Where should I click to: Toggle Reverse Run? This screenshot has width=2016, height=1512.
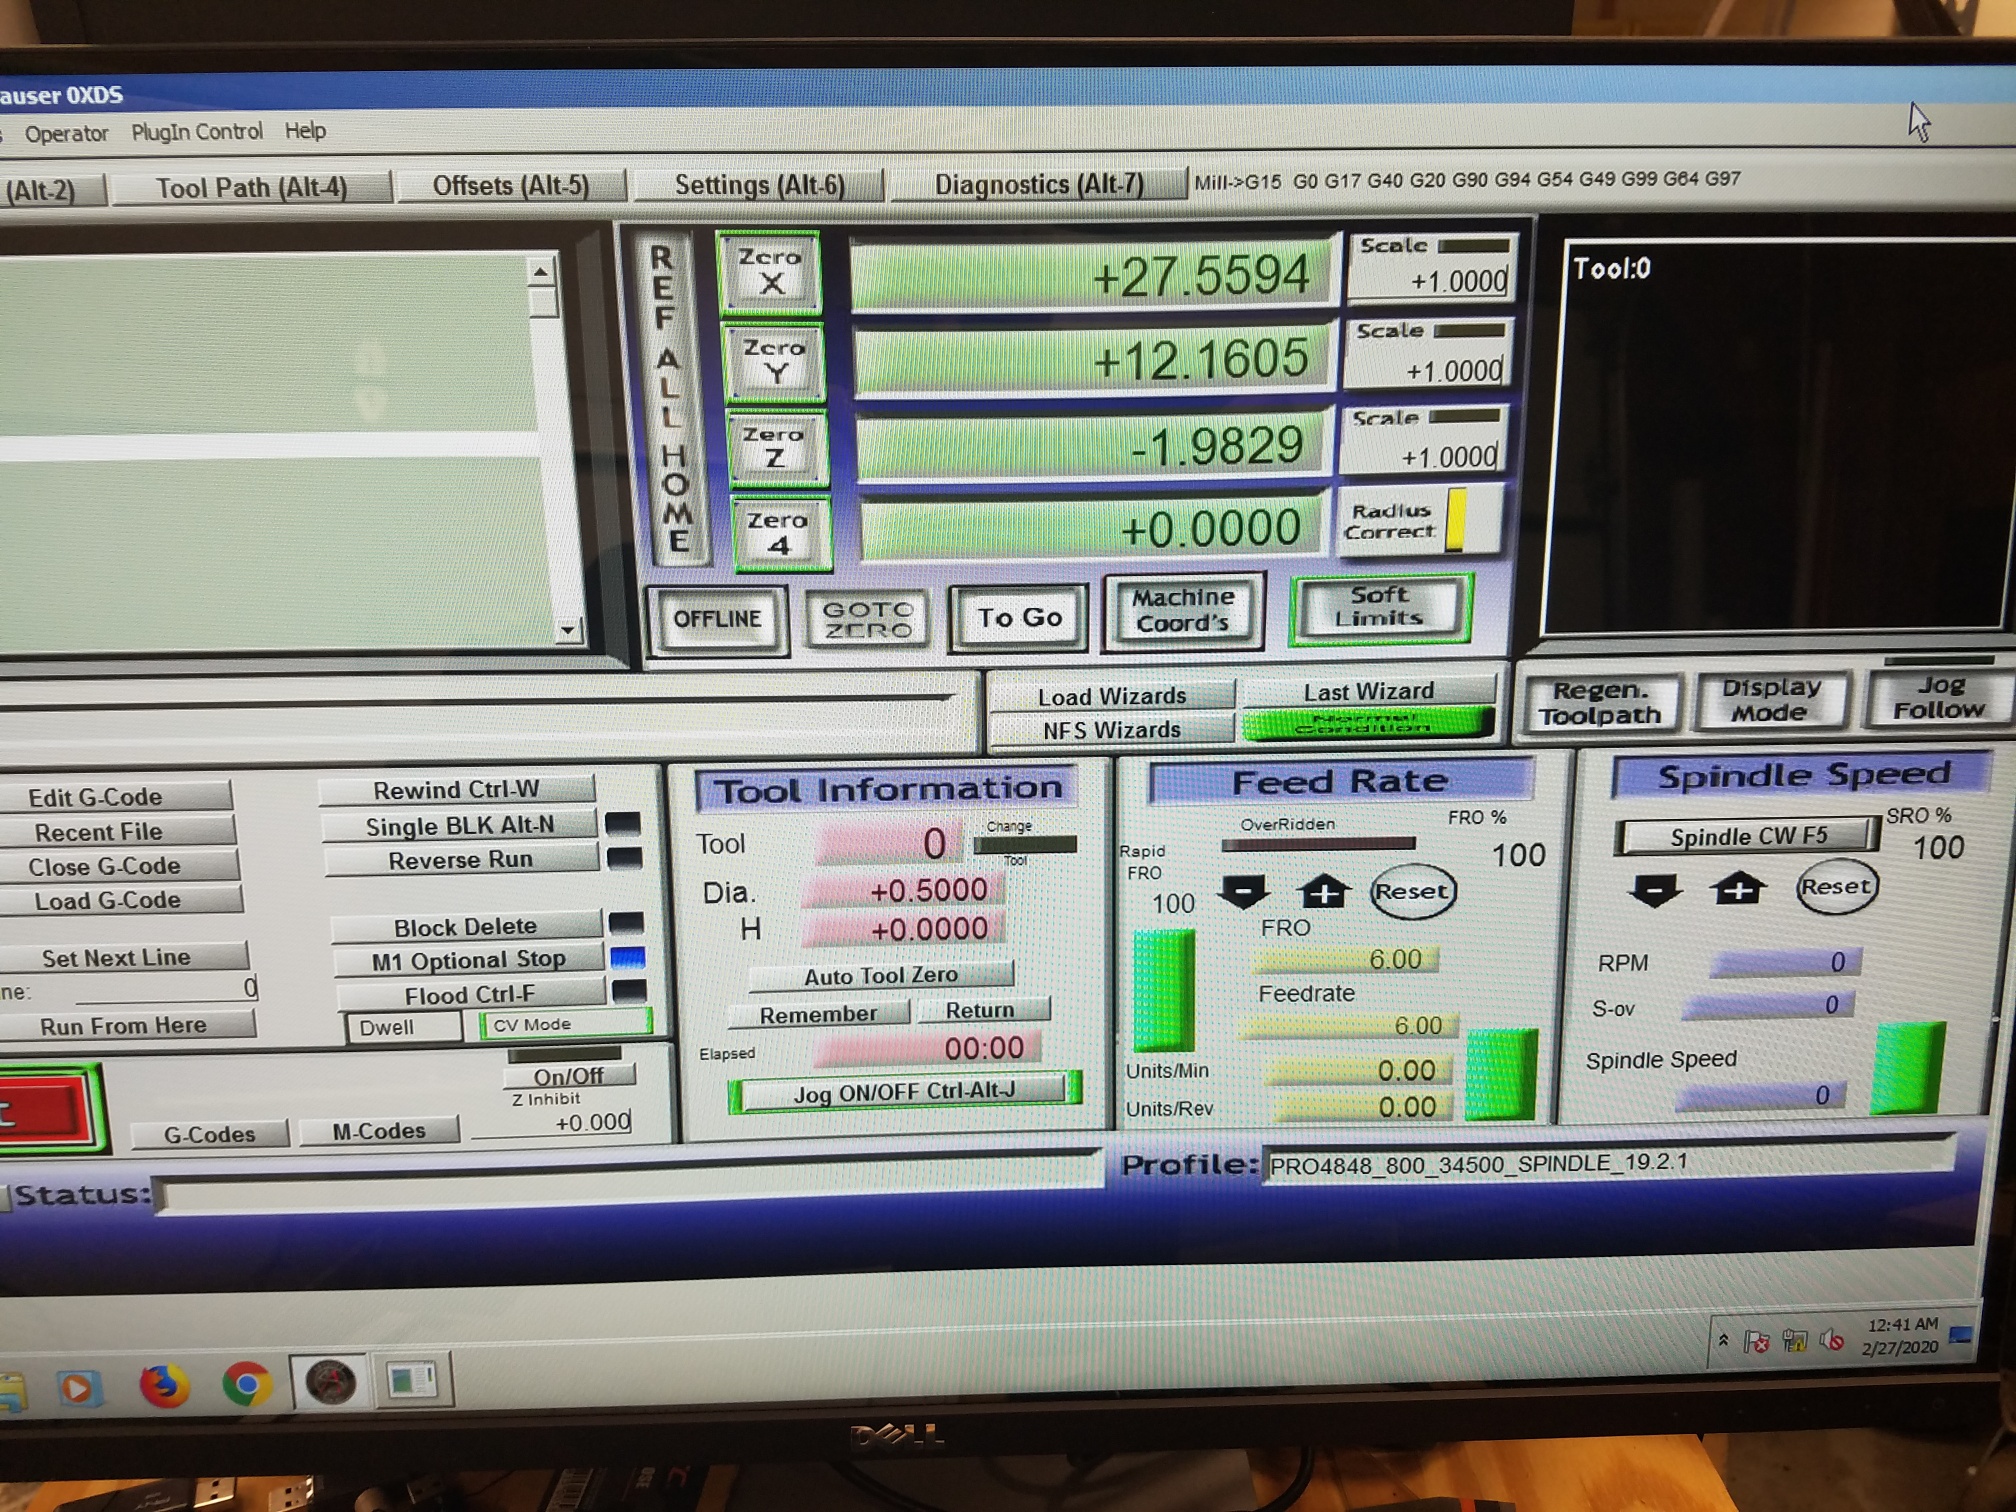pyautogui.click(x=461, y=860)
